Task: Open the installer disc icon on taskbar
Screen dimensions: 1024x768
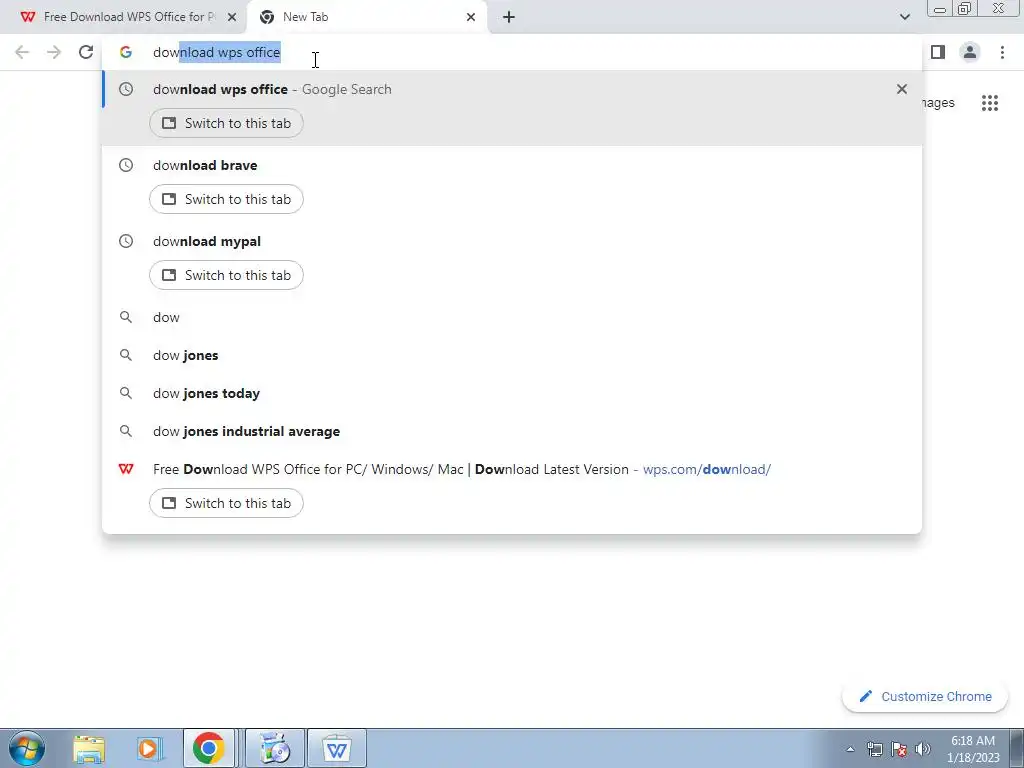Action: [x=275, y=748]
